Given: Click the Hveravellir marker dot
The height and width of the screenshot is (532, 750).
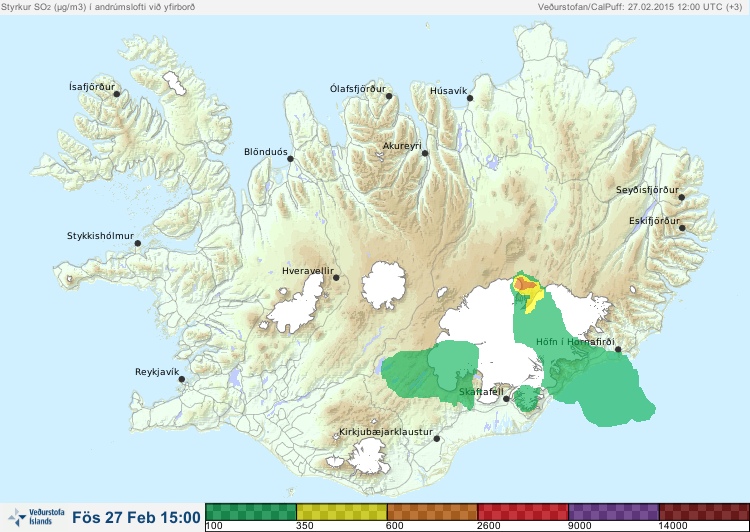Looking at the screenshot, I should coord(336,277).
